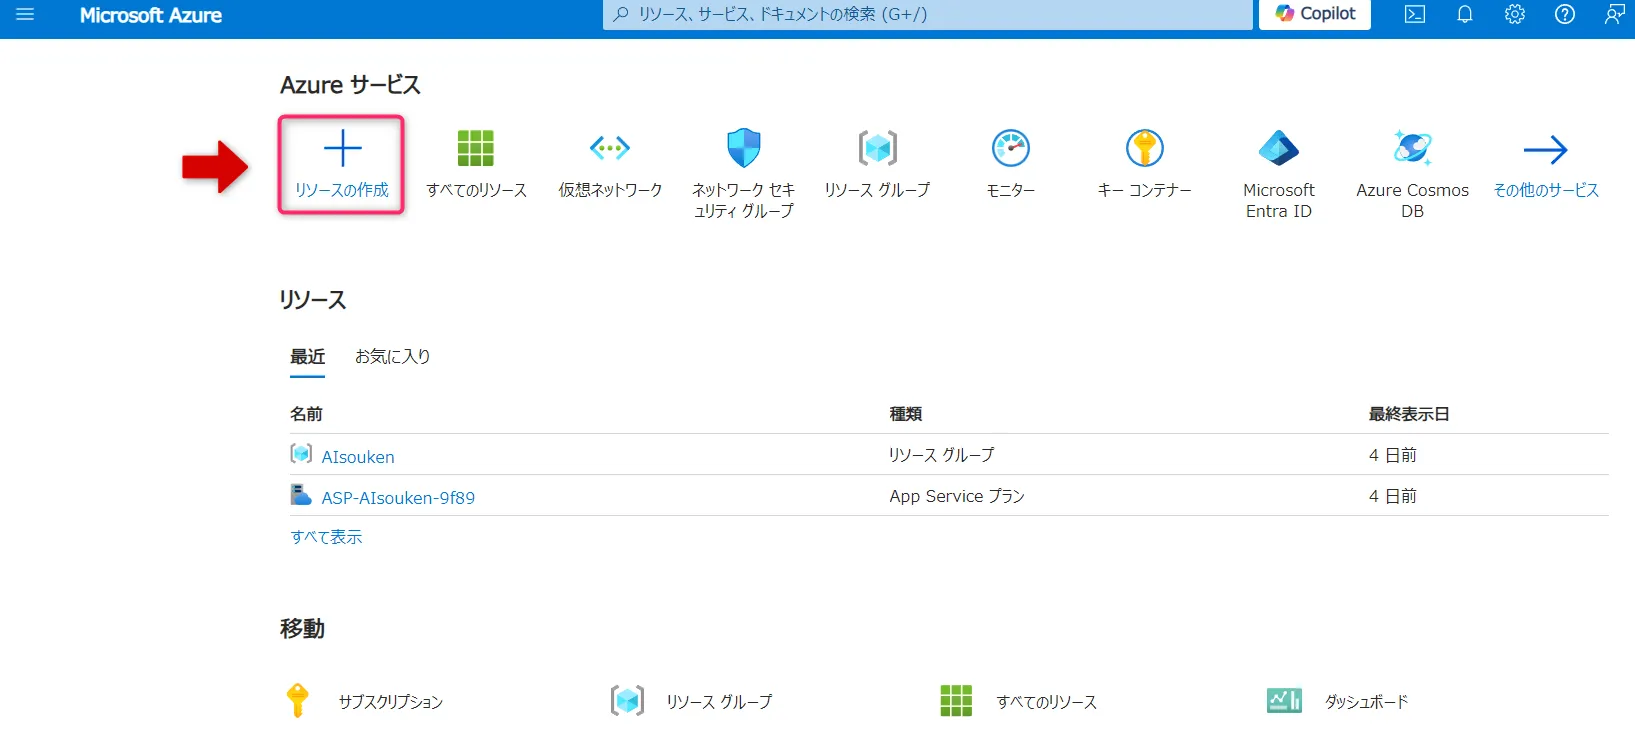Click Azure Cosmos DB label

(1412, 200)
